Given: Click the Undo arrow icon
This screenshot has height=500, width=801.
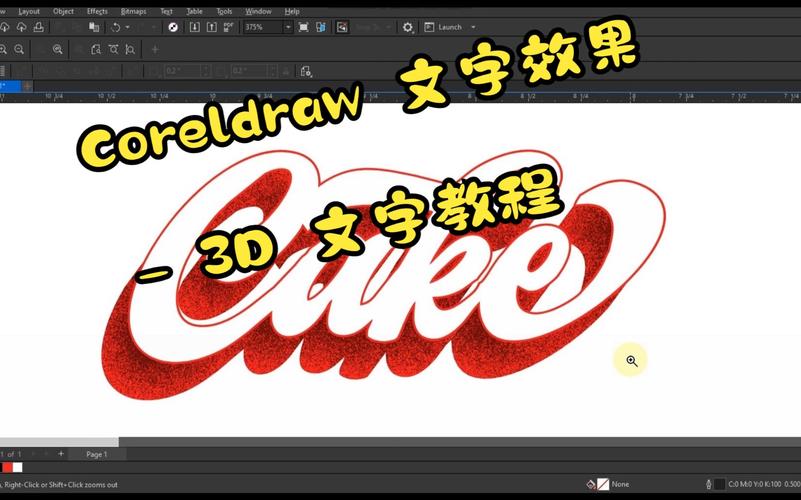Looking at the screenshot, I should tap(115, 27).
